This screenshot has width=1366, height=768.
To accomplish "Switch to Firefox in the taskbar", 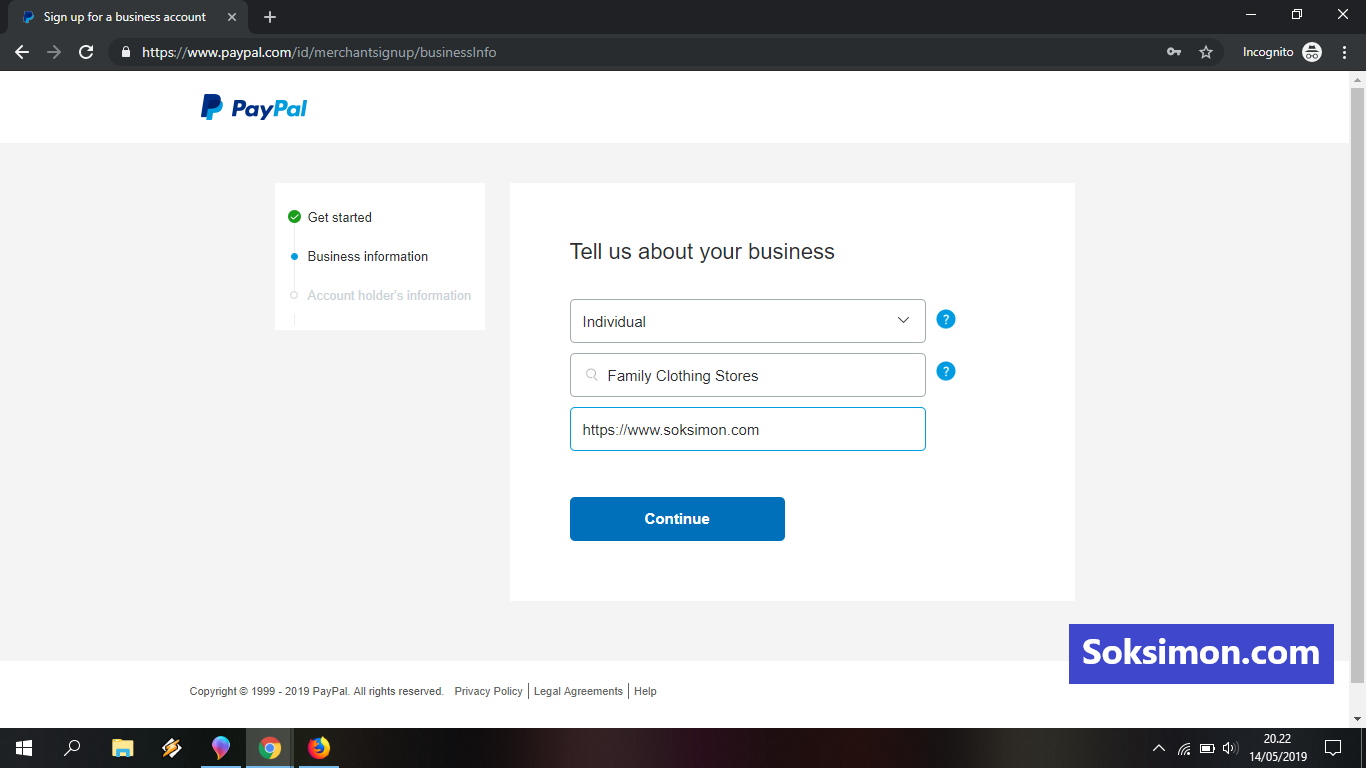I will point(319,748).
